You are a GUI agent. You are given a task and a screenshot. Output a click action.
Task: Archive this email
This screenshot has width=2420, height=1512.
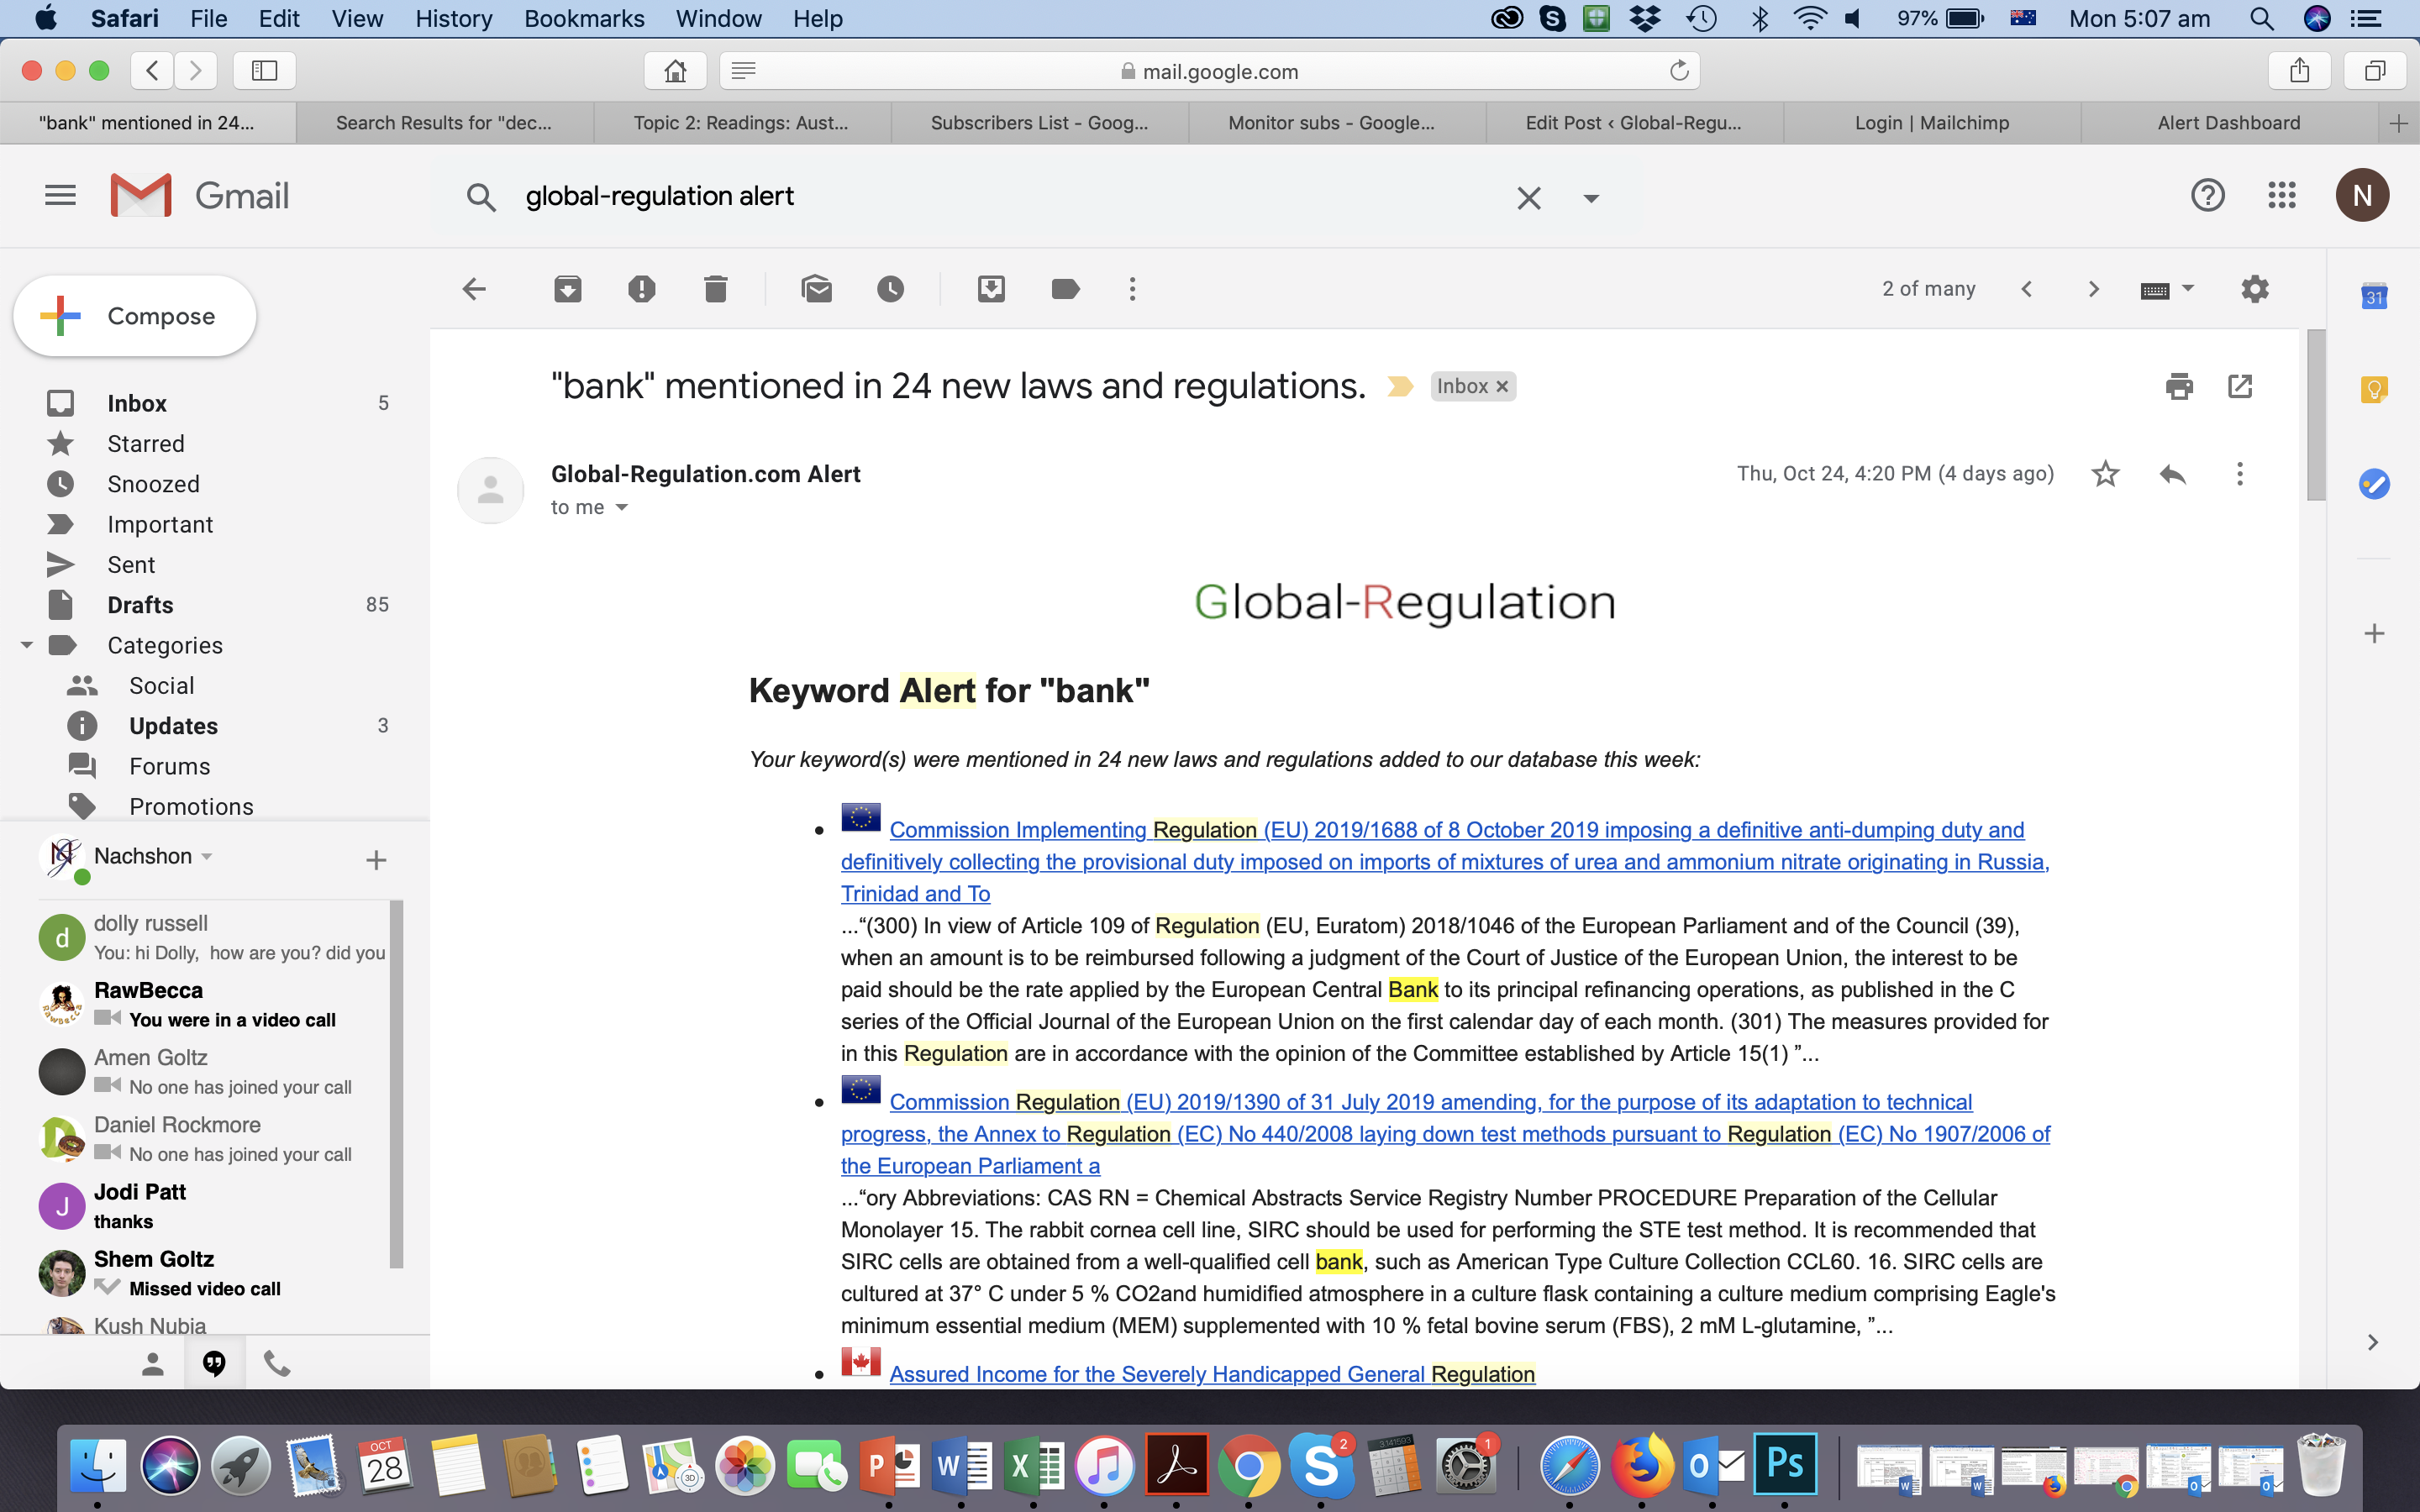tap(568, 290)
